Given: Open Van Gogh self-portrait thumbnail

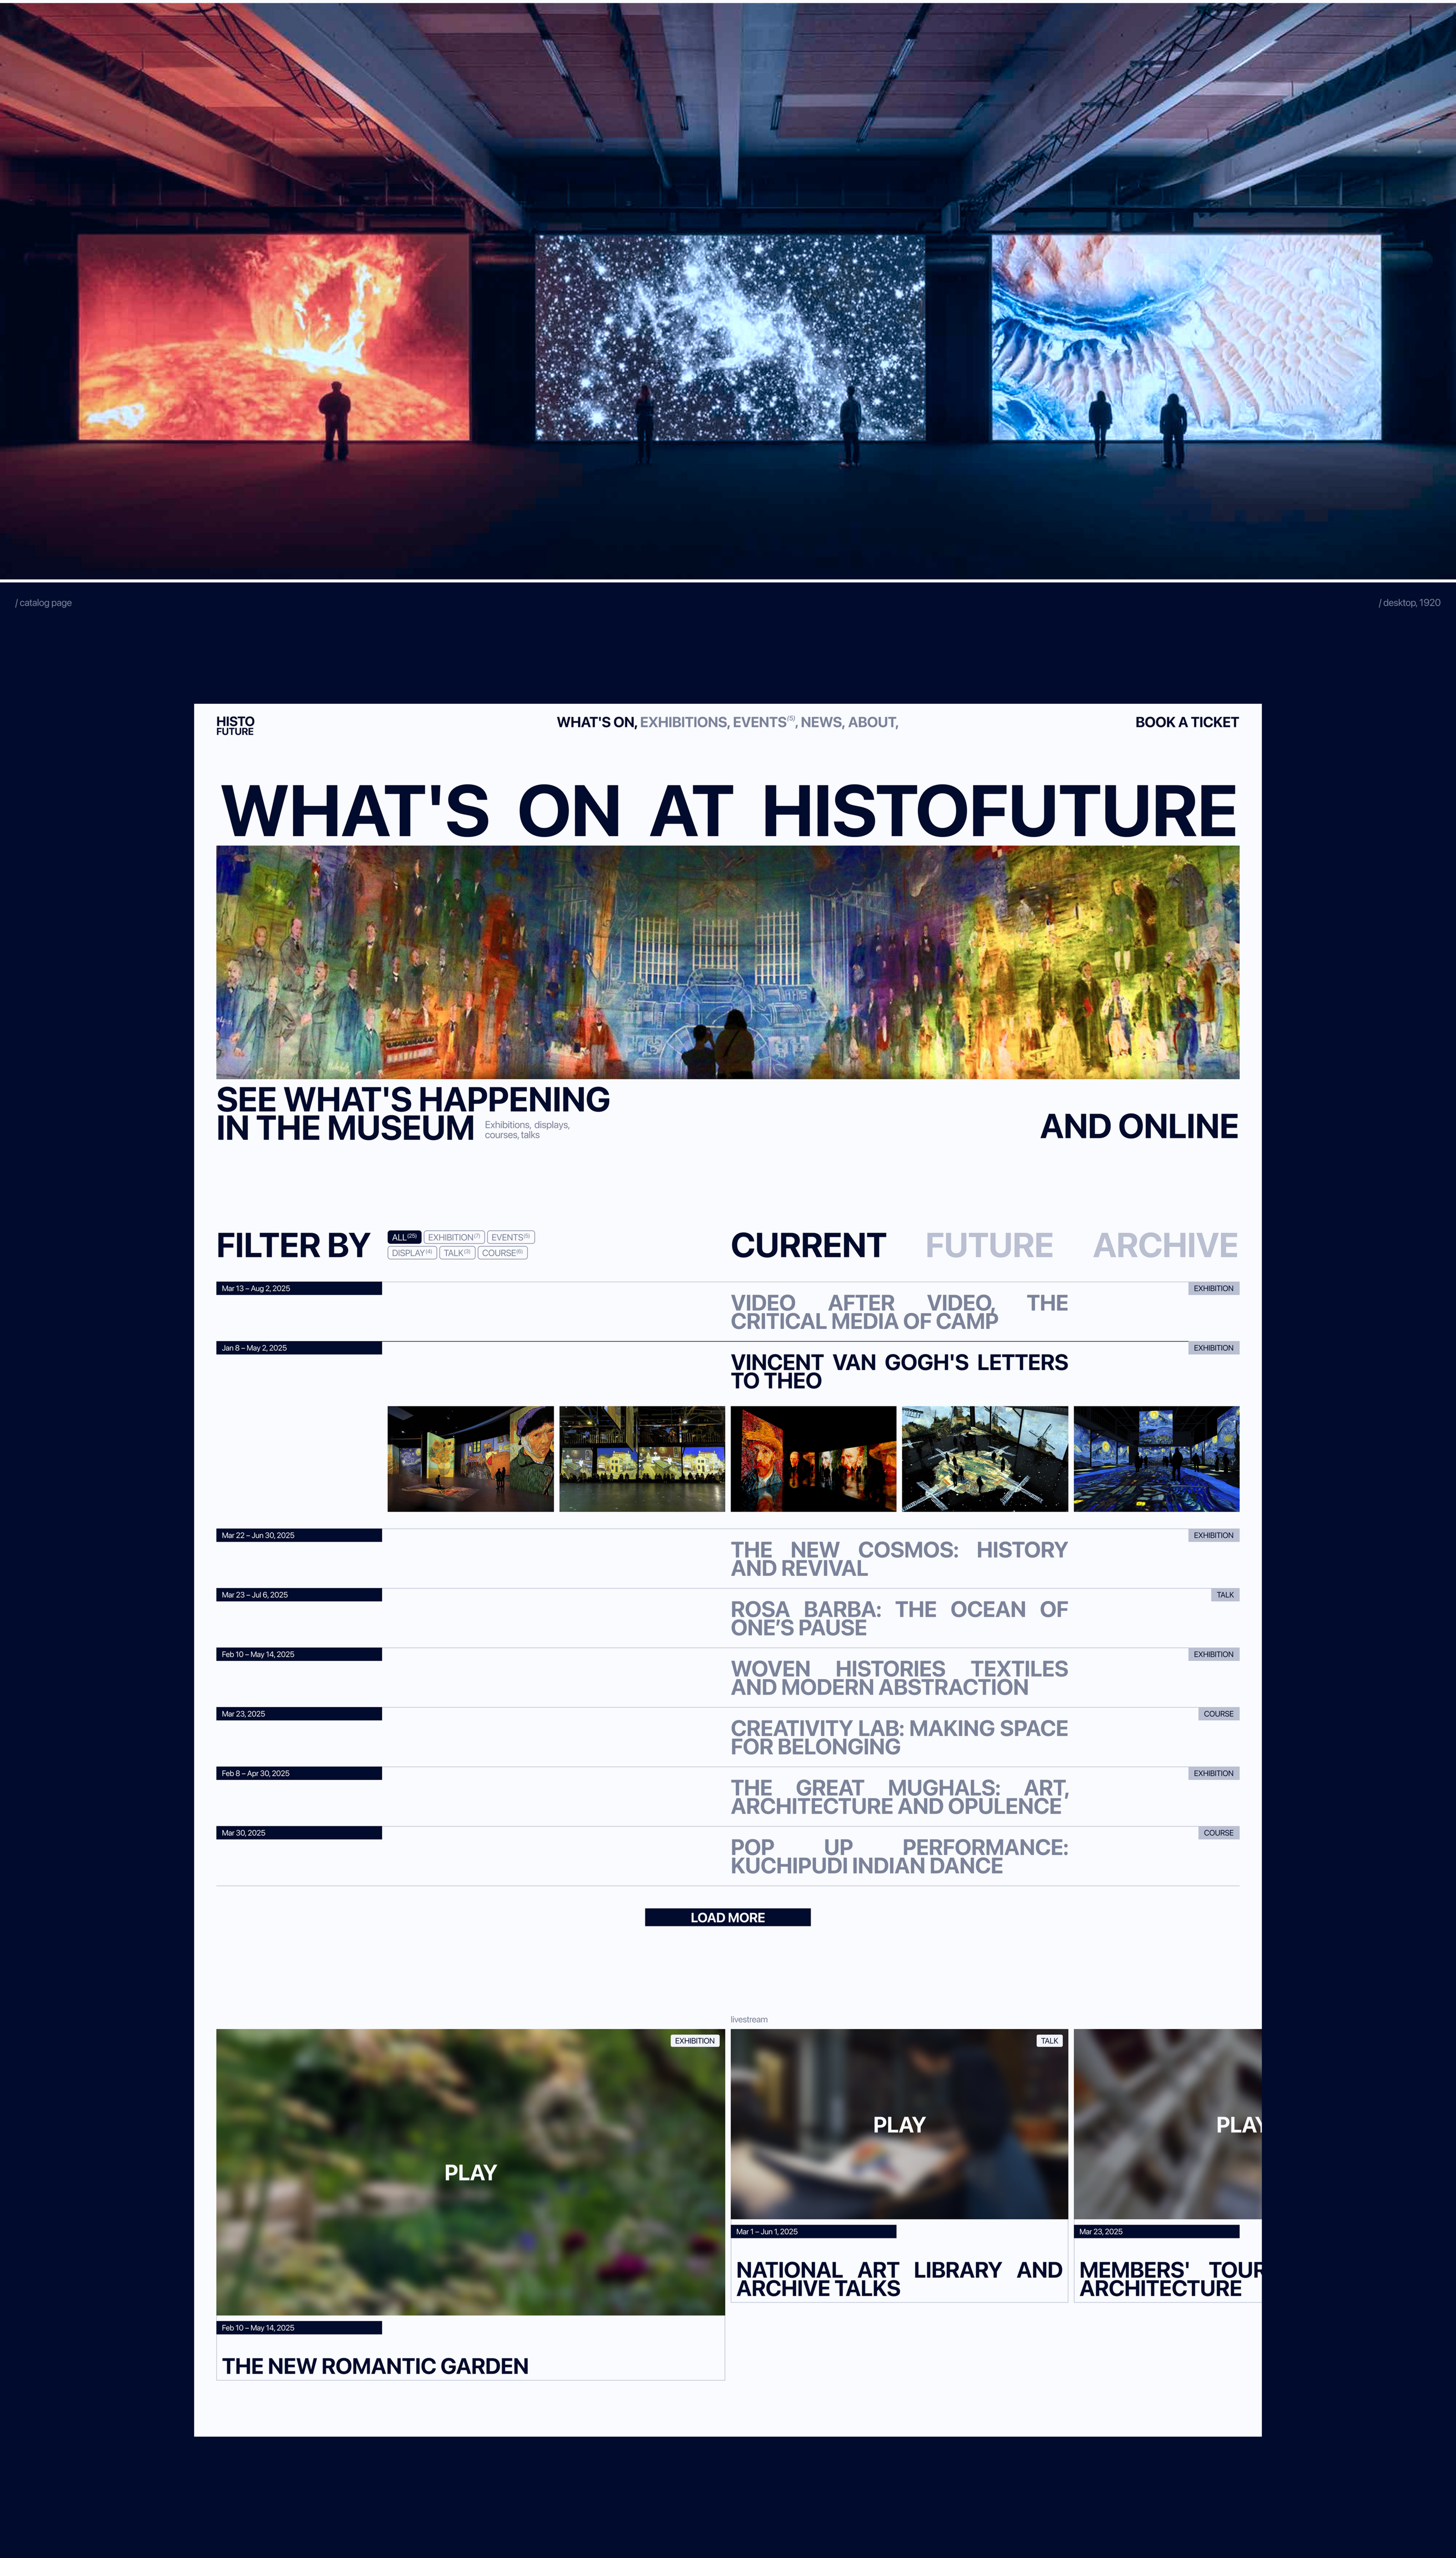Looking at the screenshot, I should coord(813,1458).
